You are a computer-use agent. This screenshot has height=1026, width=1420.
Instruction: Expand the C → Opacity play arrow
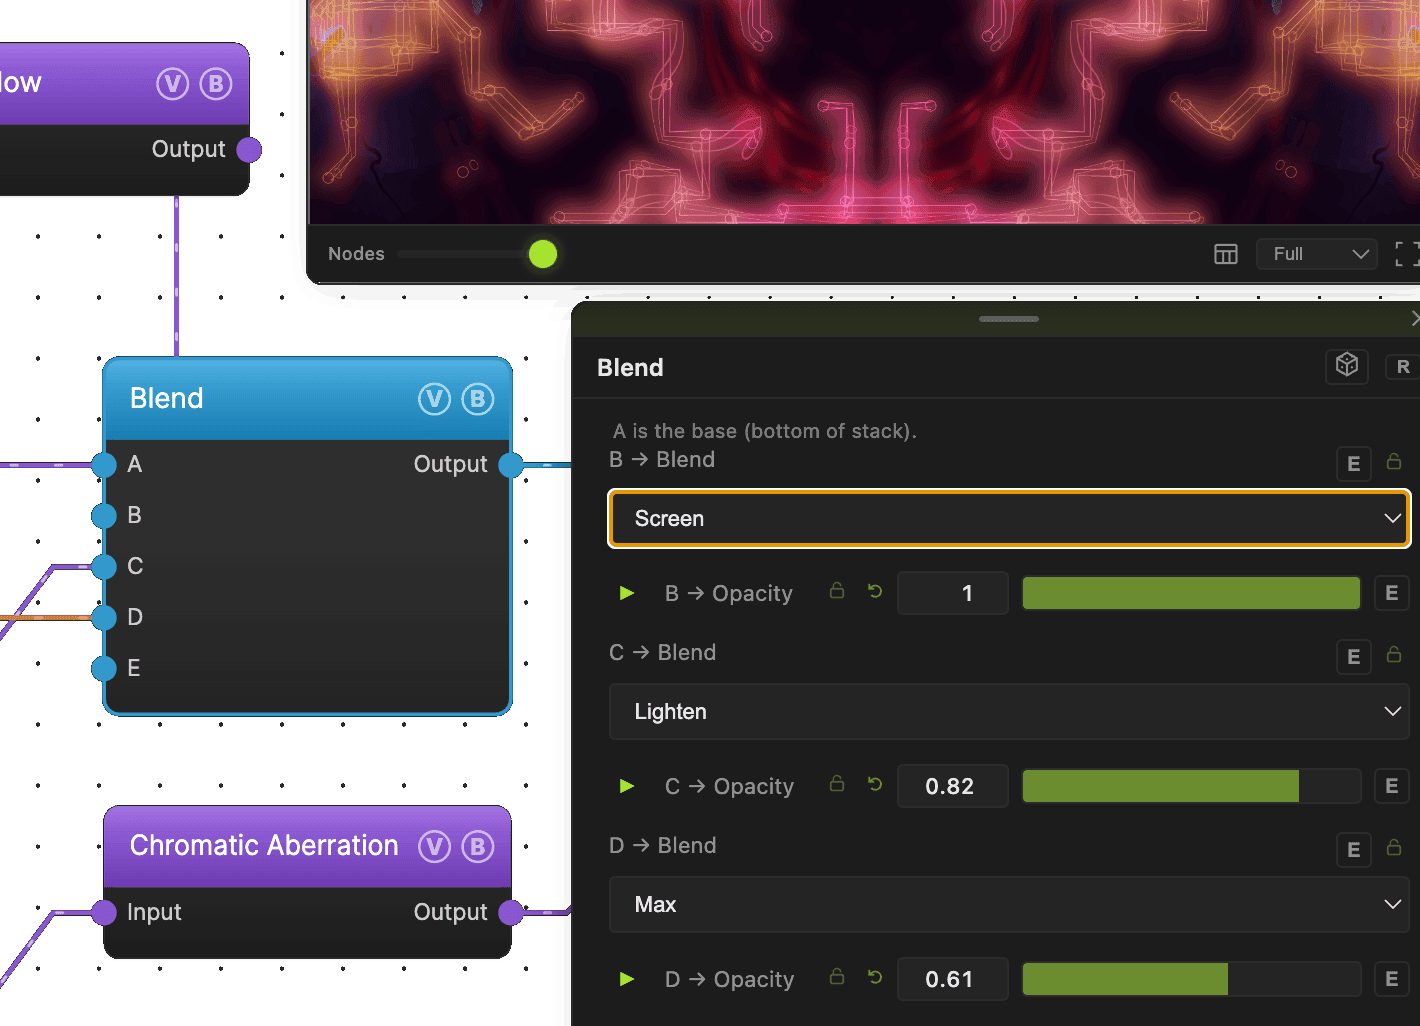pyautogui.click(x=627, y=786)
